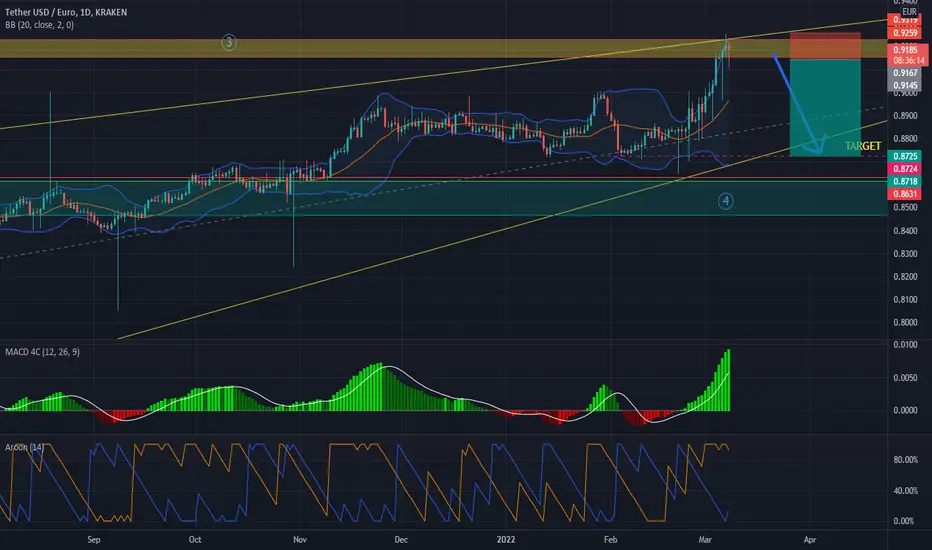Screen dimensions: 932x550
Task: Click the 40.00% Aroon axis value
Action: click(905, 491)
